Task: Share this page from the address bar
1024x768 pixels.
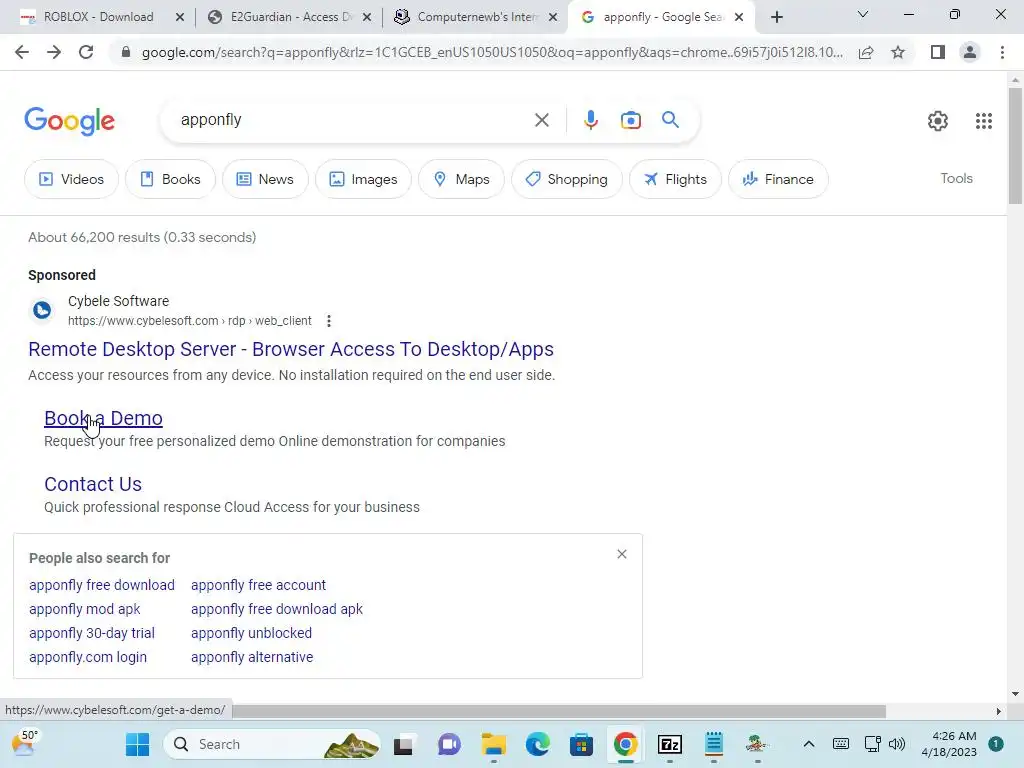Action: pos(866,52)
